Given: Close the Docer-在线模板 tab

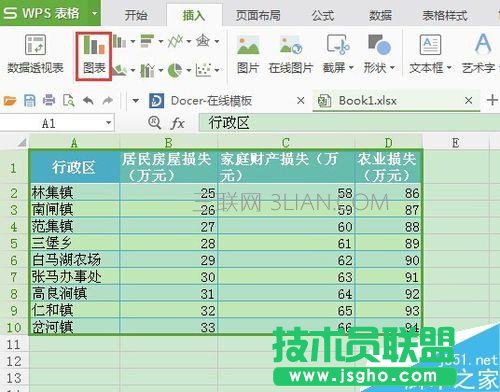Looking at the screenshot, I should [x=301, y=100].
